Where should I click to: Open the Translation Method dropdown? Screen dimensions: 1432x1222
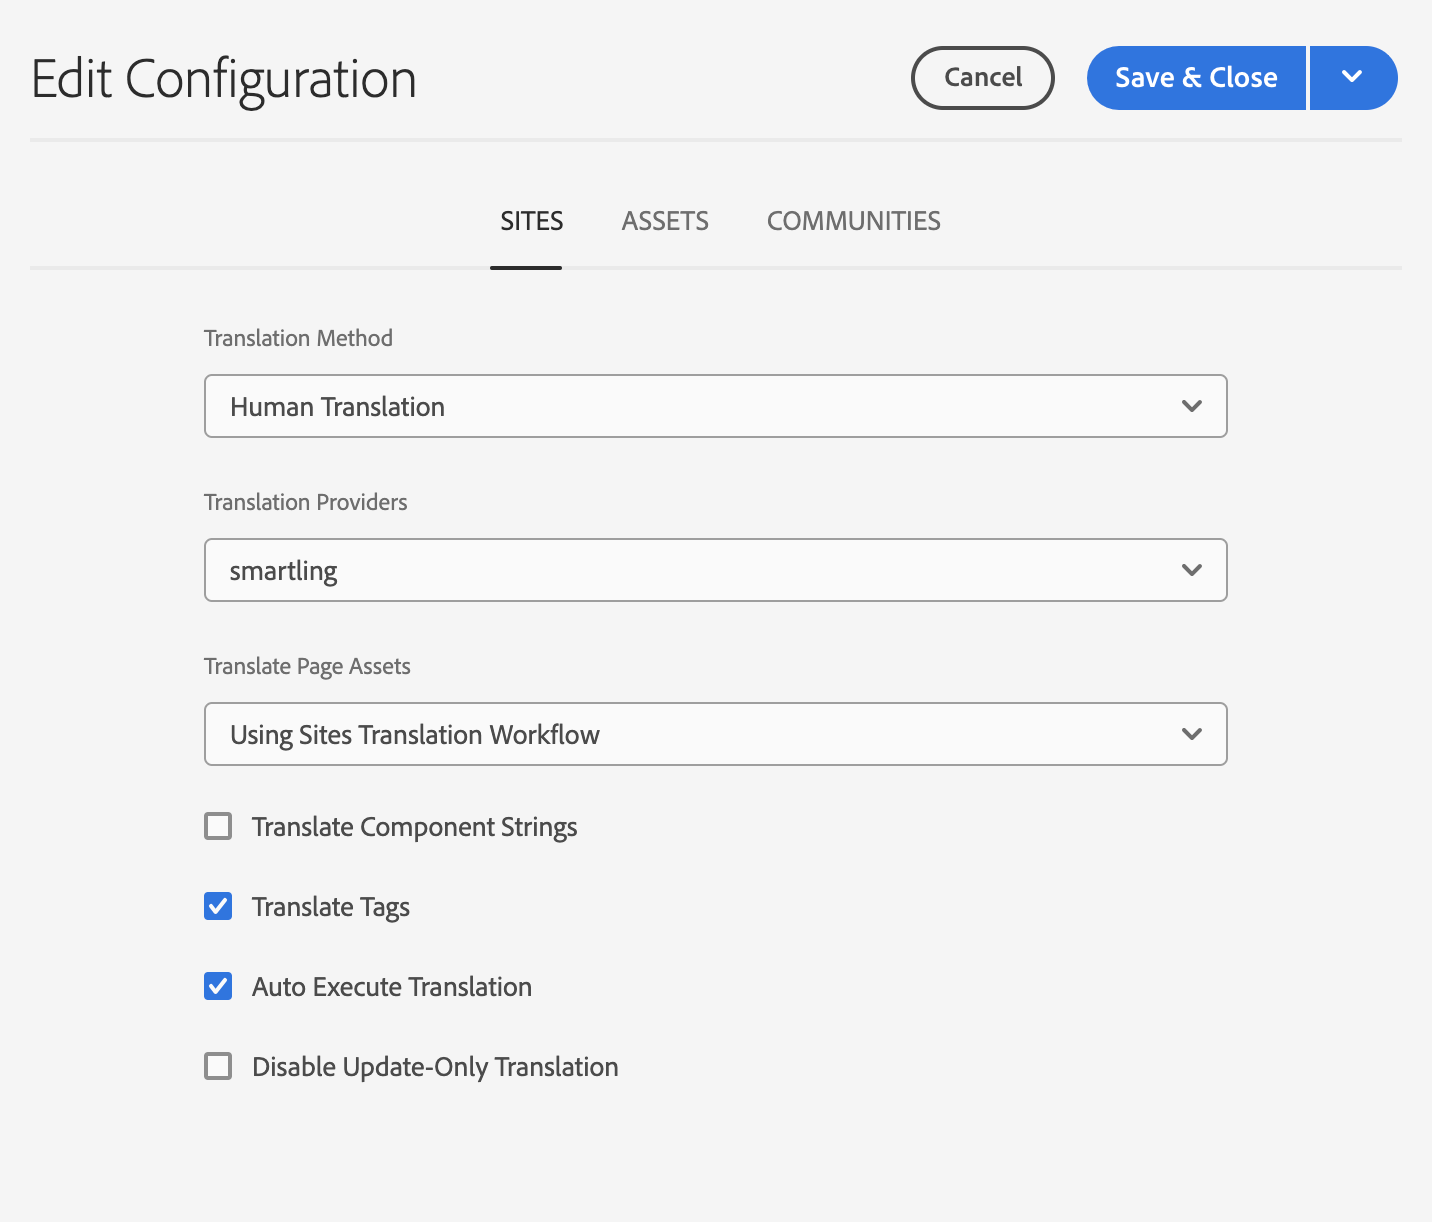coord(716,406)
